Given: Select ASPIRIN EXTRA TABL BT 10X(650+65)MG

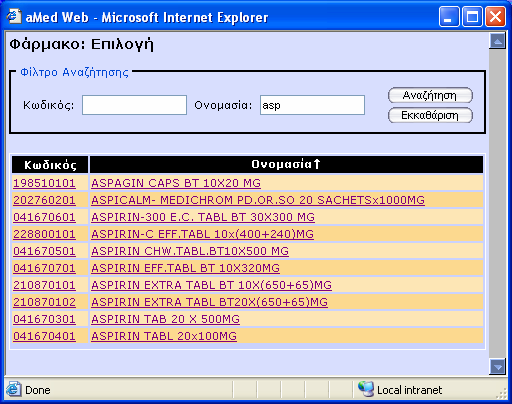Looking at the screenshot, I should [x=212, y=285].
